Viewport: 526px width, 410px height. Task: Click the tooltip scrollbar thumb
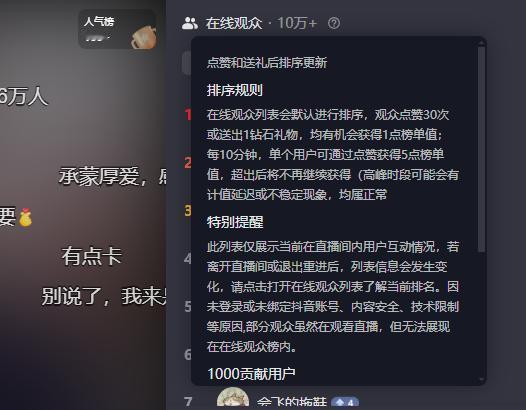pyautogui.click(x=481, y=149)
